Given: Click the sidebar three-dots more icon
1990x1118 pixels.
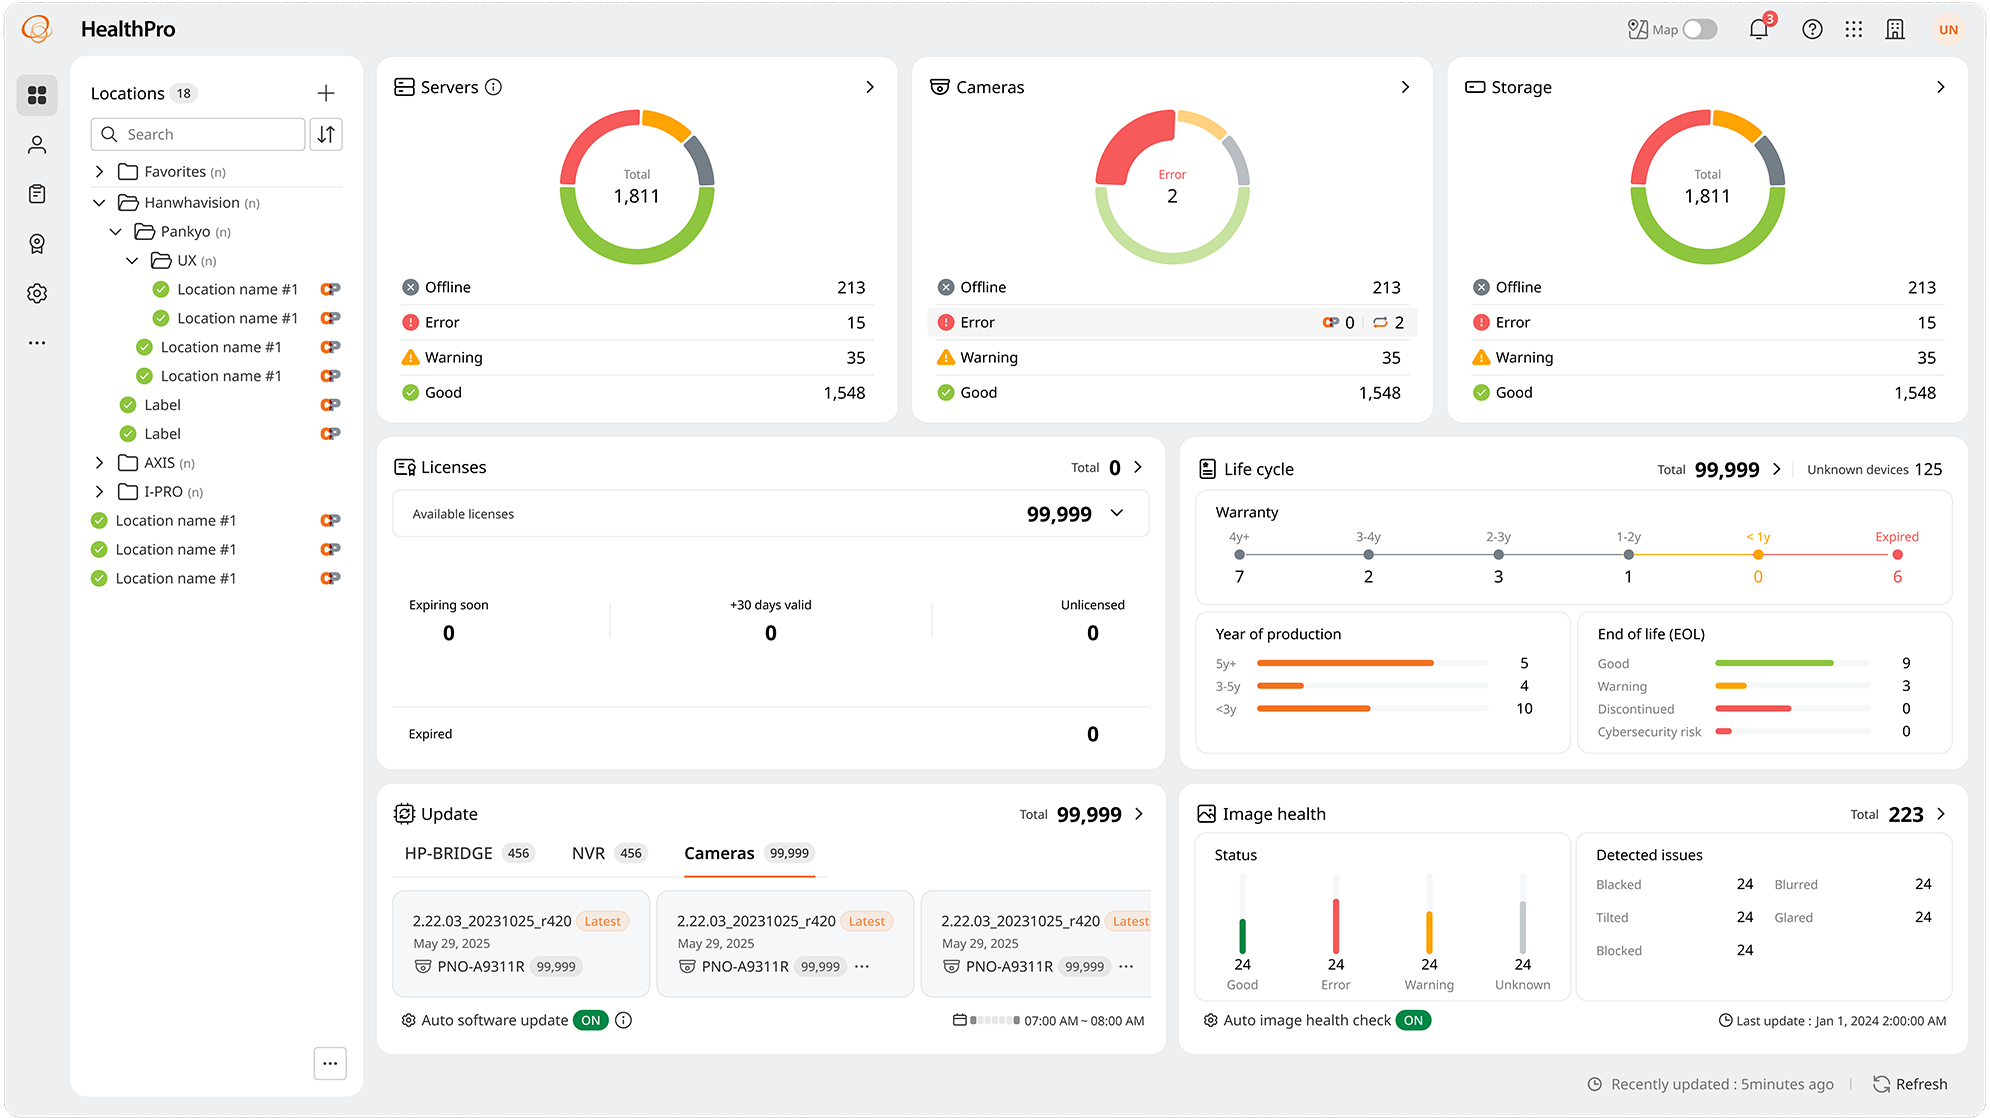Looking at the screenshot, I should pyautogui.click(x=37, y=343).
